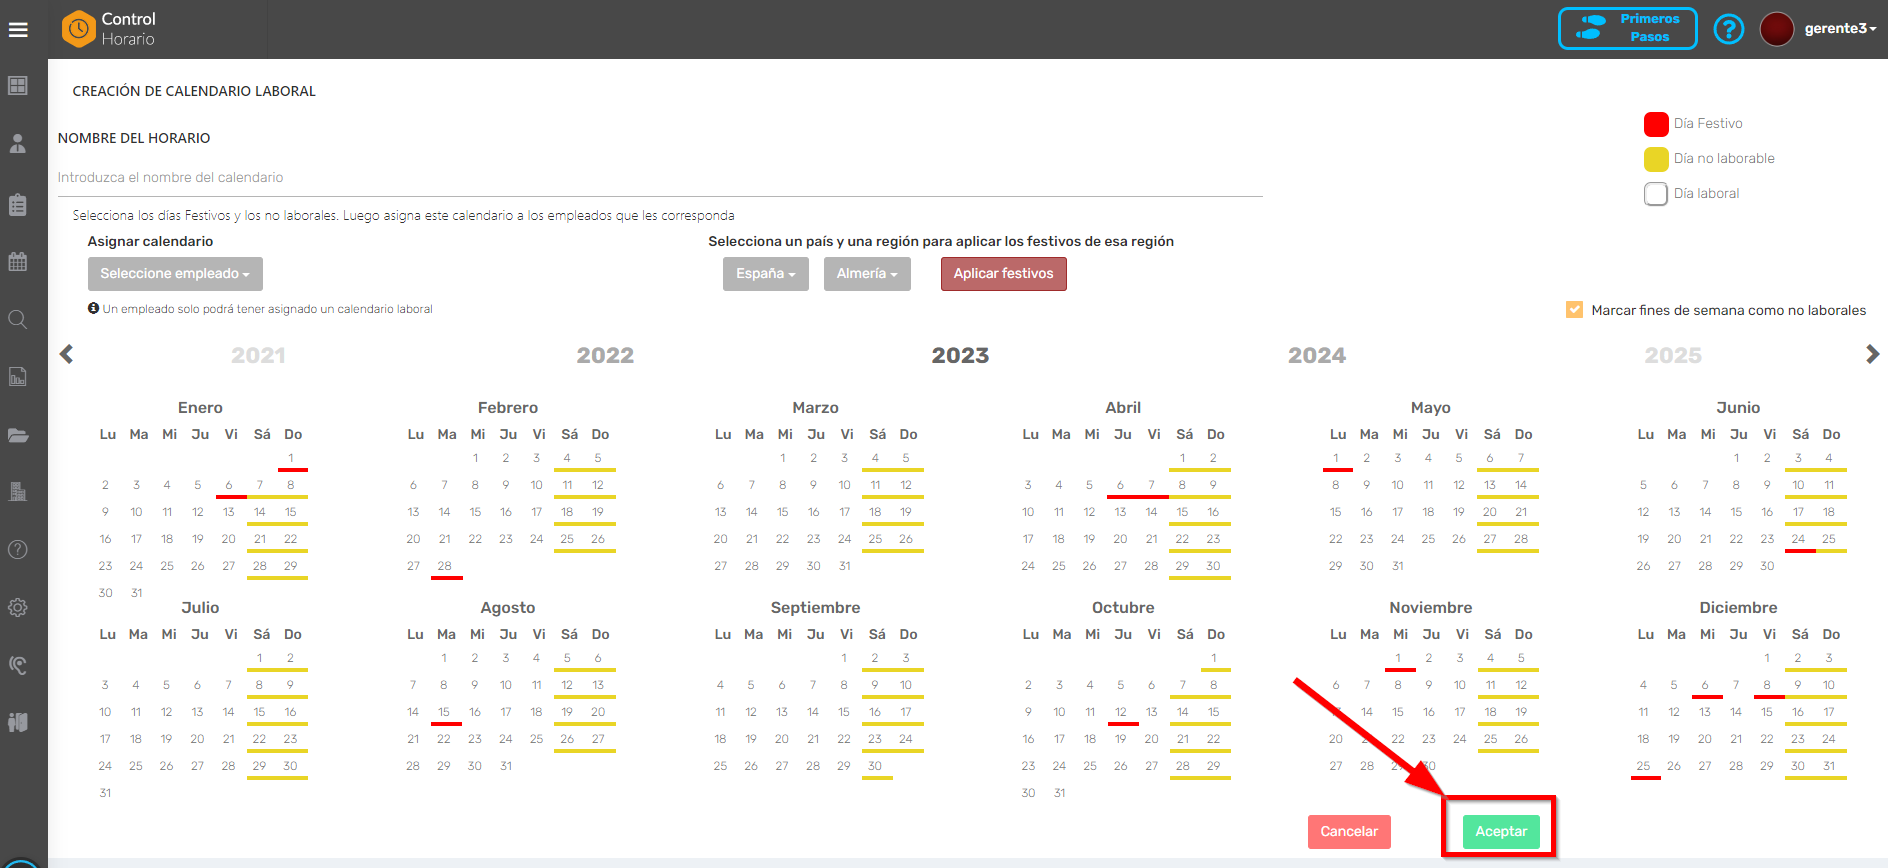The image size is (1888, 868).
Task: Open the clipboard tasks icon in sidebar
Action: tap(18, 204)
